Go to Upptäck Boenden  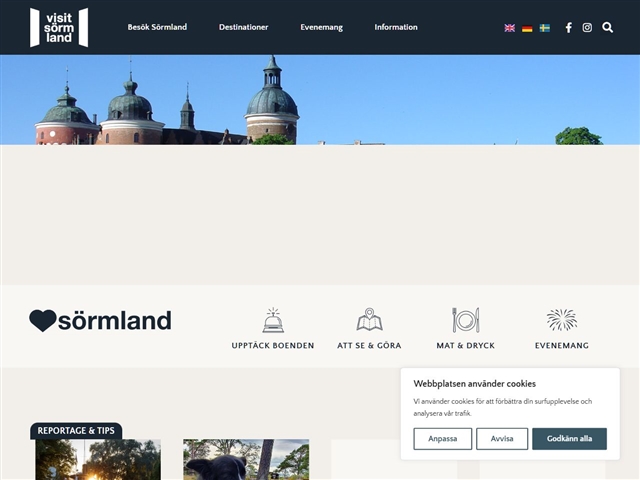[x=273, y=345]
